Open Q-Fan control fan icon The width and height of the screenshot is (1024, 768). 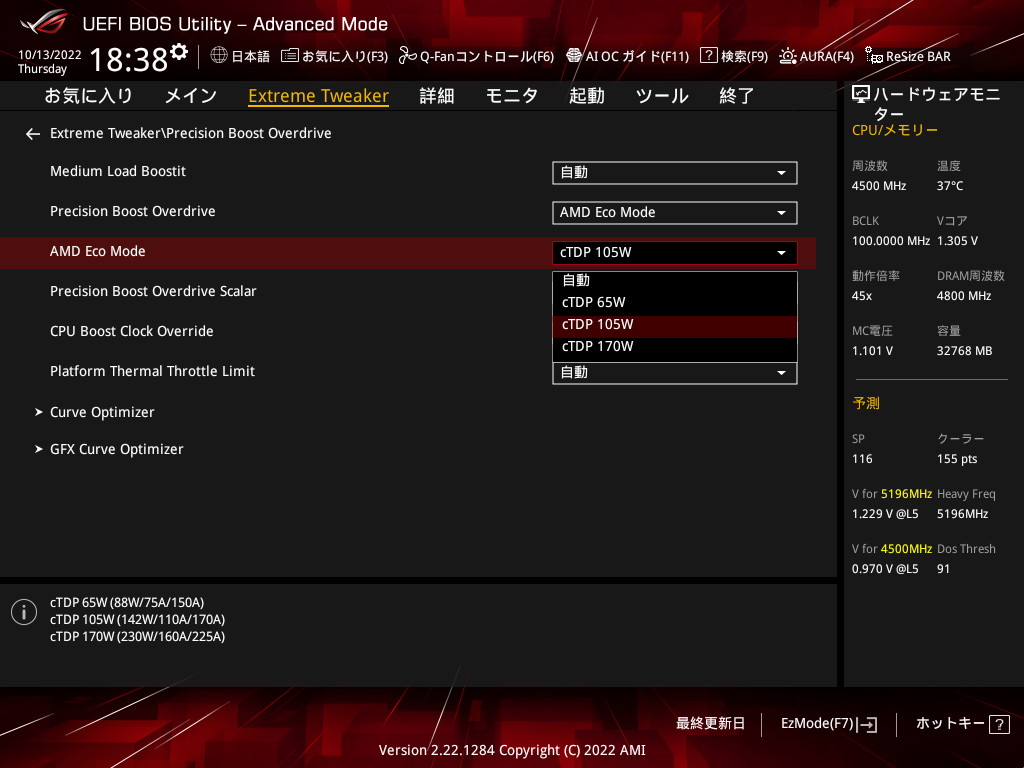408,56
